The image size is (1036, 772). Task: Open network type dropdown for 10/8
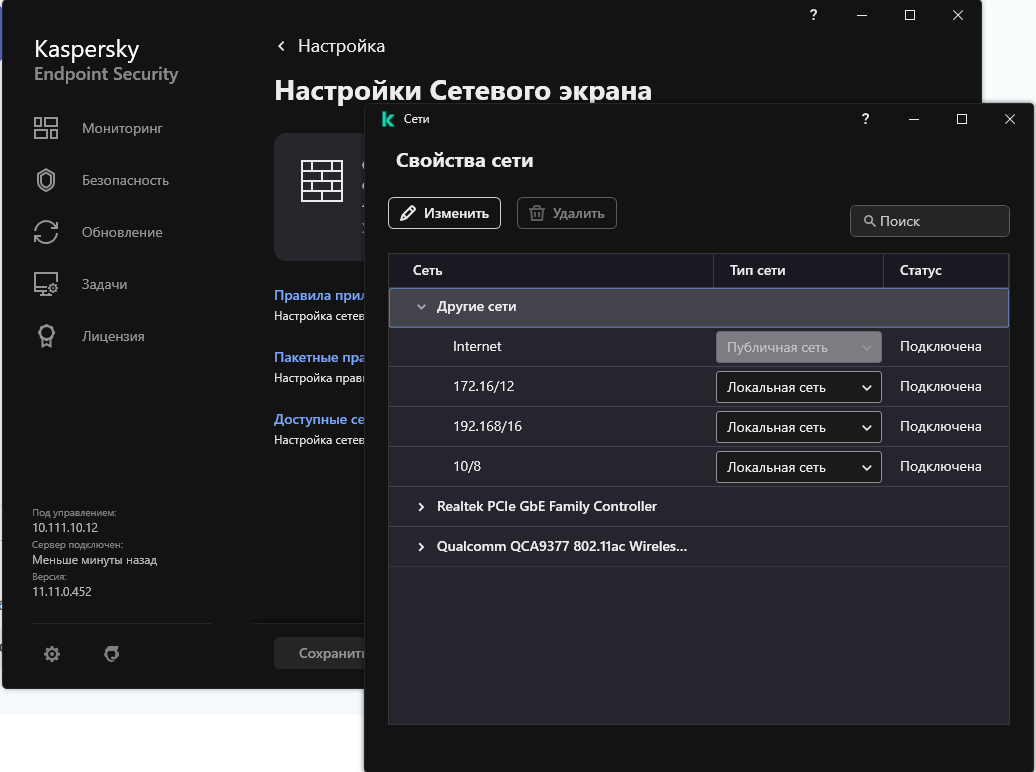click(798, 467)
